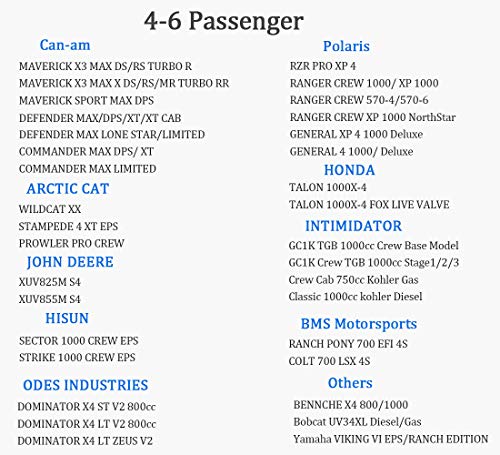Select RZR PRO XP 4 model
The width and height of the screenshot is (500, 455).
(x=323, y=66)
